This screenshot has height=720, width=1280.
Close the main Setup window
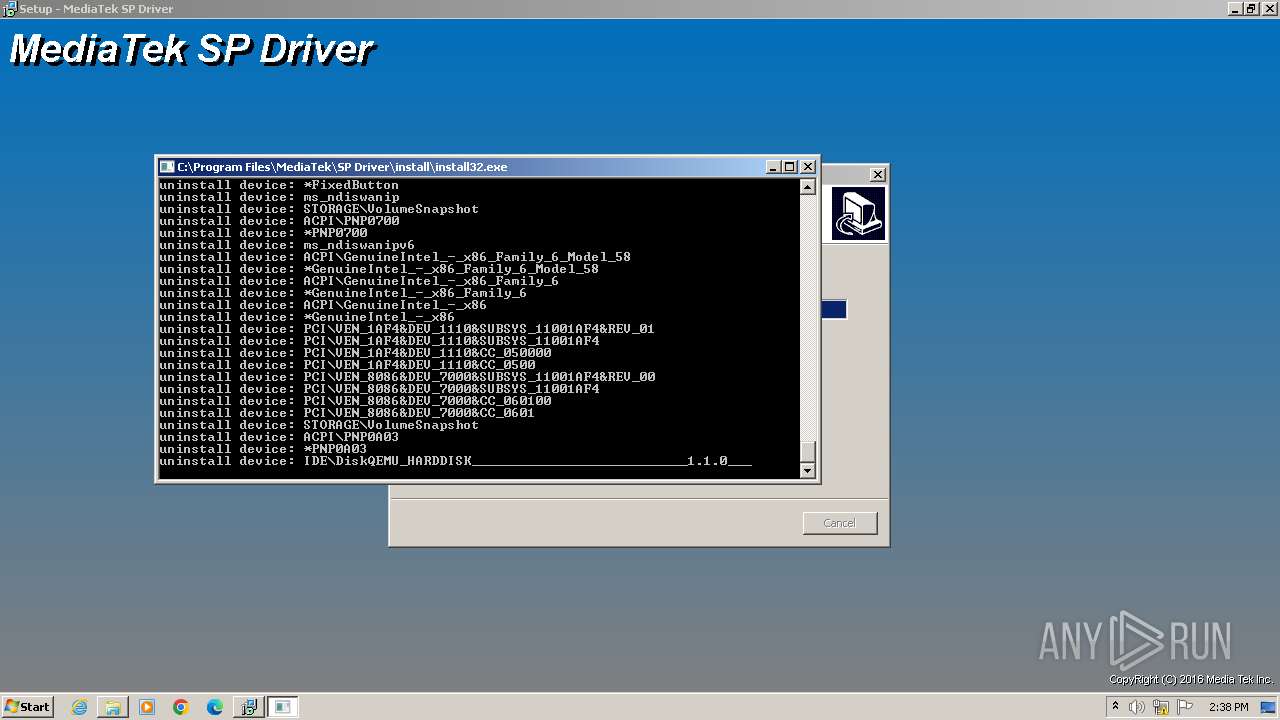(1268, 8)
